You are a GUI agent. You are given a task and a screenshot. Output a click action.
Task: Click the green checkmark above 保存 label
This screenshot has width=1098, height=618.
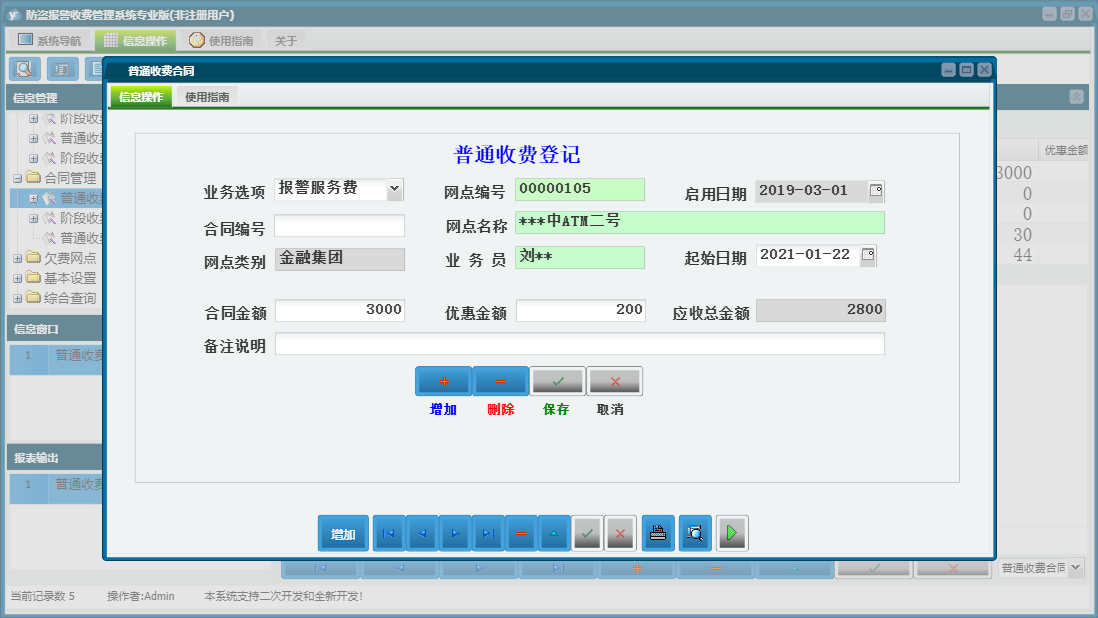click(558, 381)
